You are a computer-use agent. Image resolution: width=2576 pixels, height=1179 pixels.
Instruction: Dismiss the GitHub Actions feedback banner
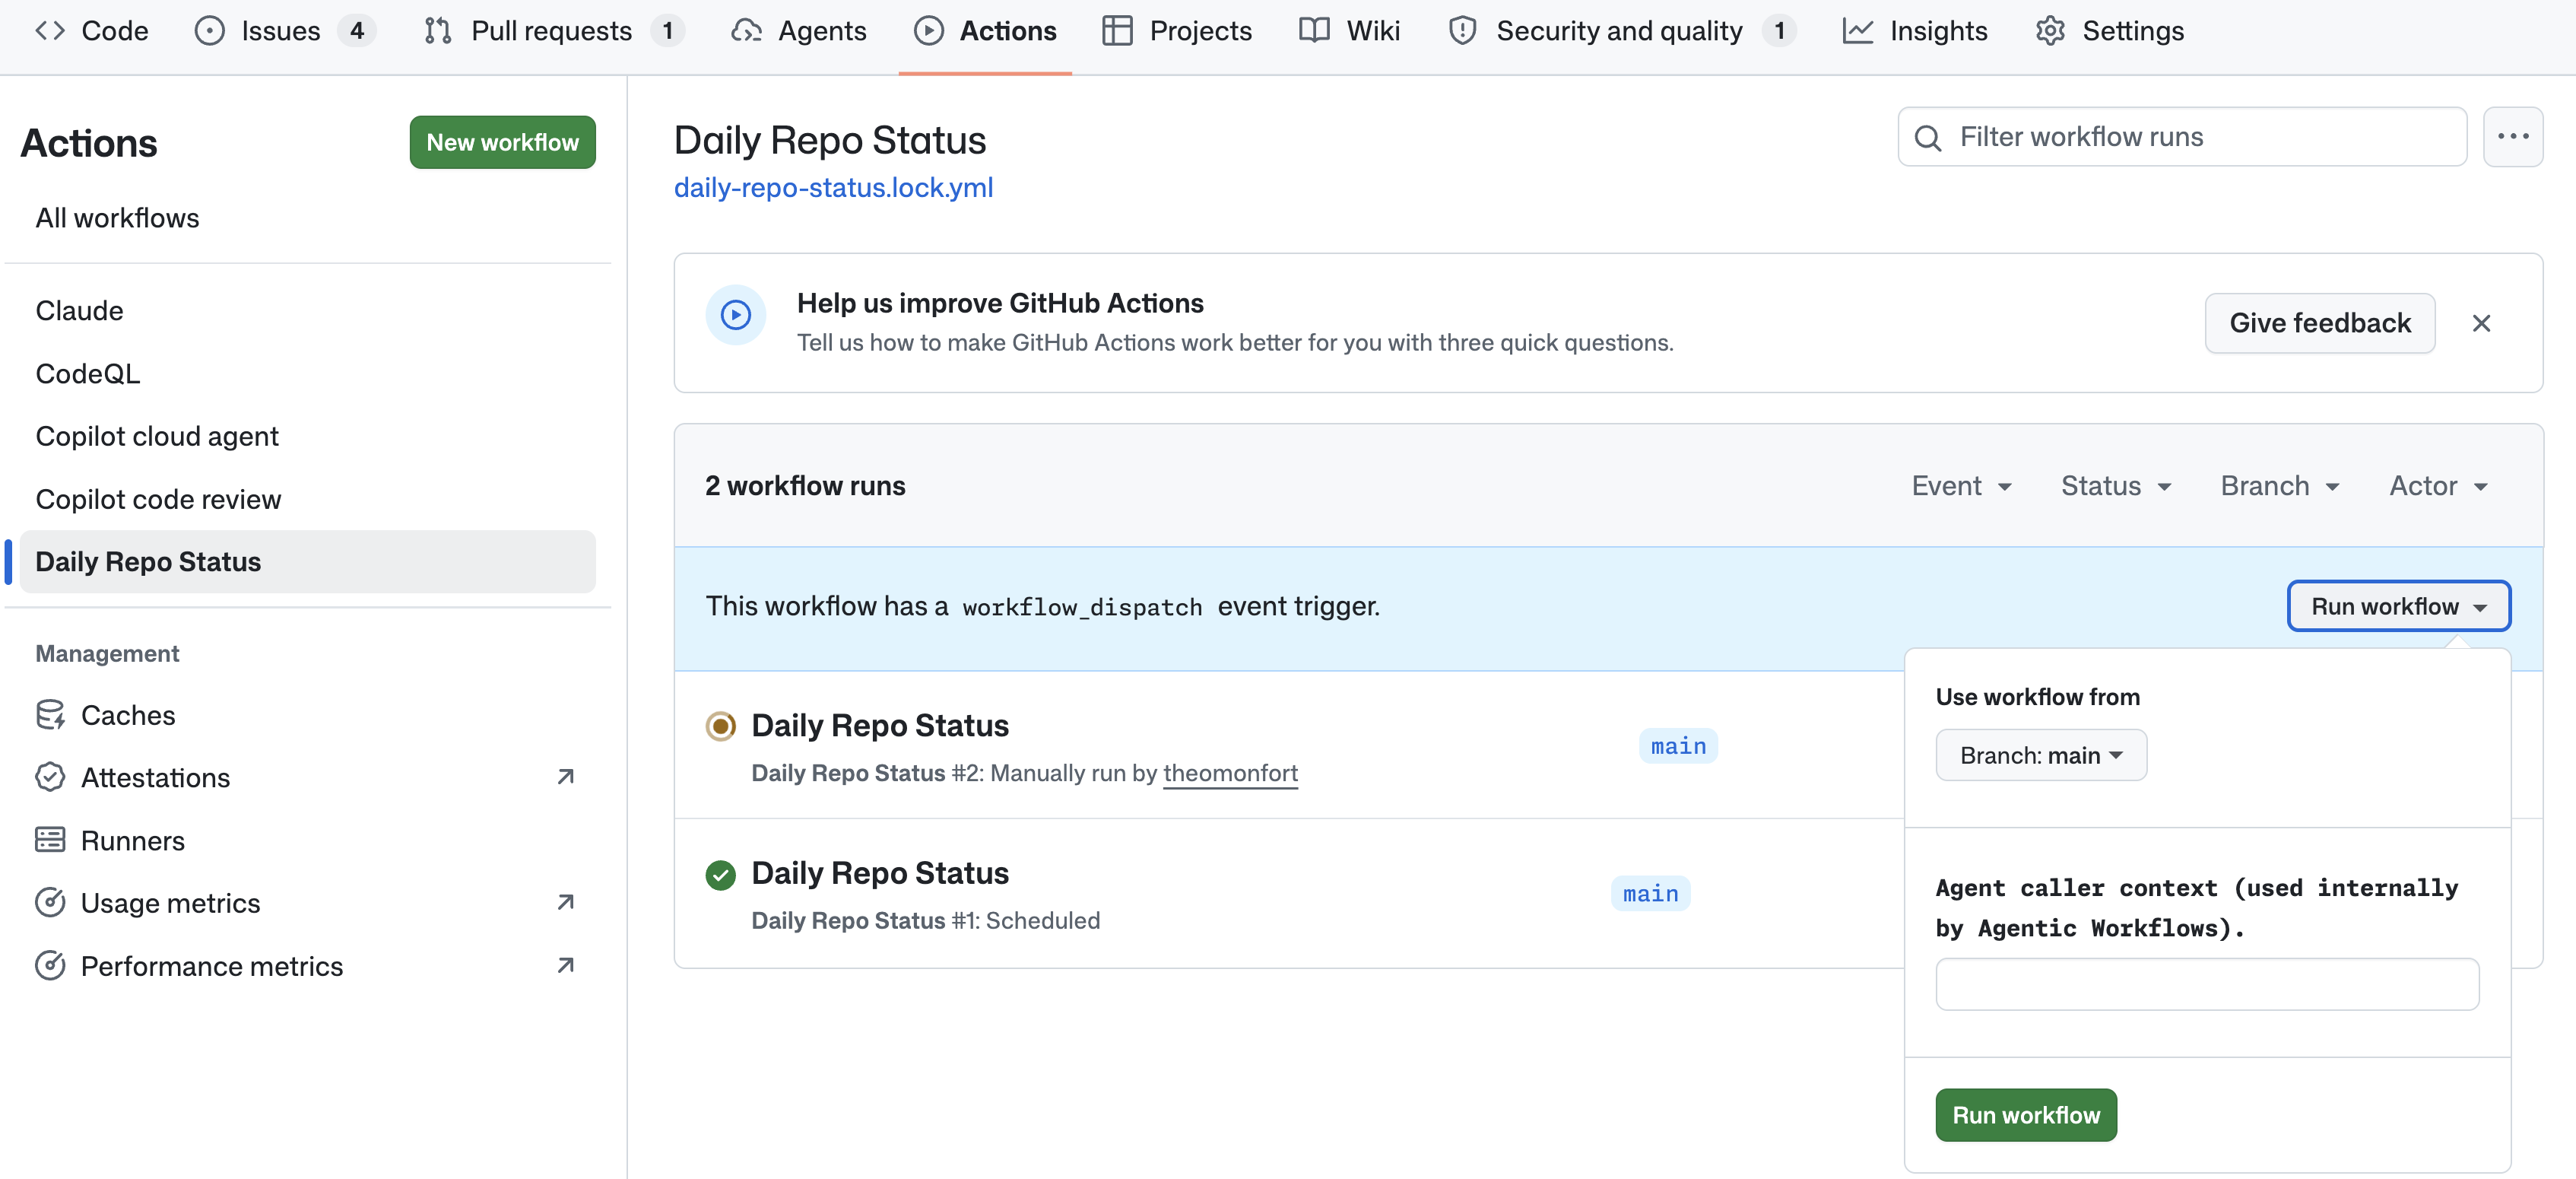[2481, 323]
